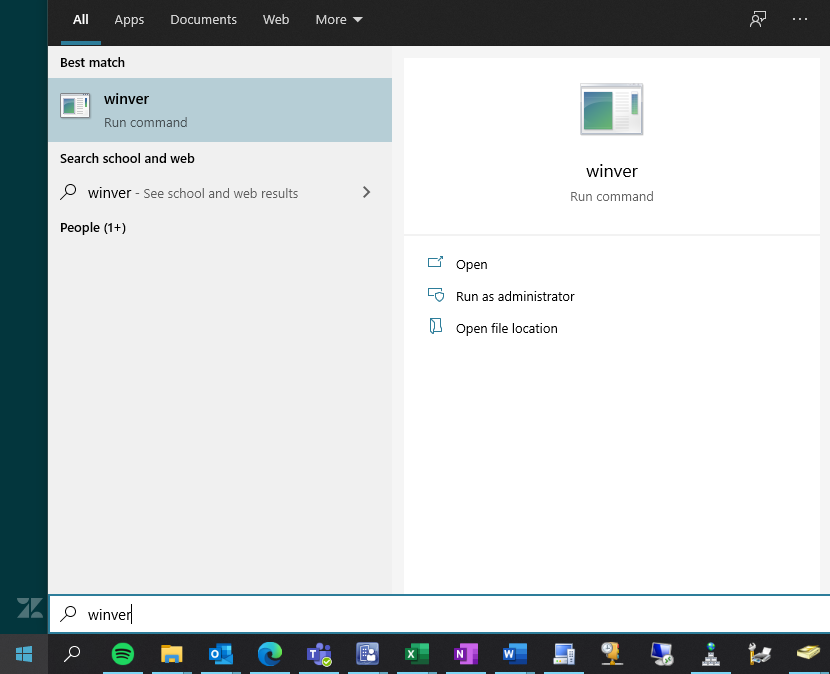Open Company Portal taskbar icon
830x674 pixels.
click(367, 654)
